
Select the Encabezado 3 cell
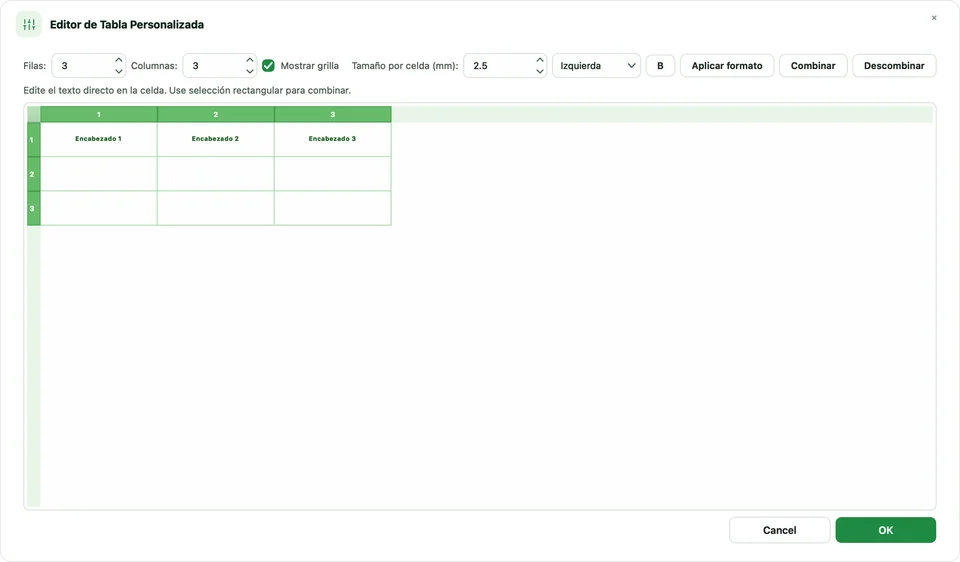point(332,139)
